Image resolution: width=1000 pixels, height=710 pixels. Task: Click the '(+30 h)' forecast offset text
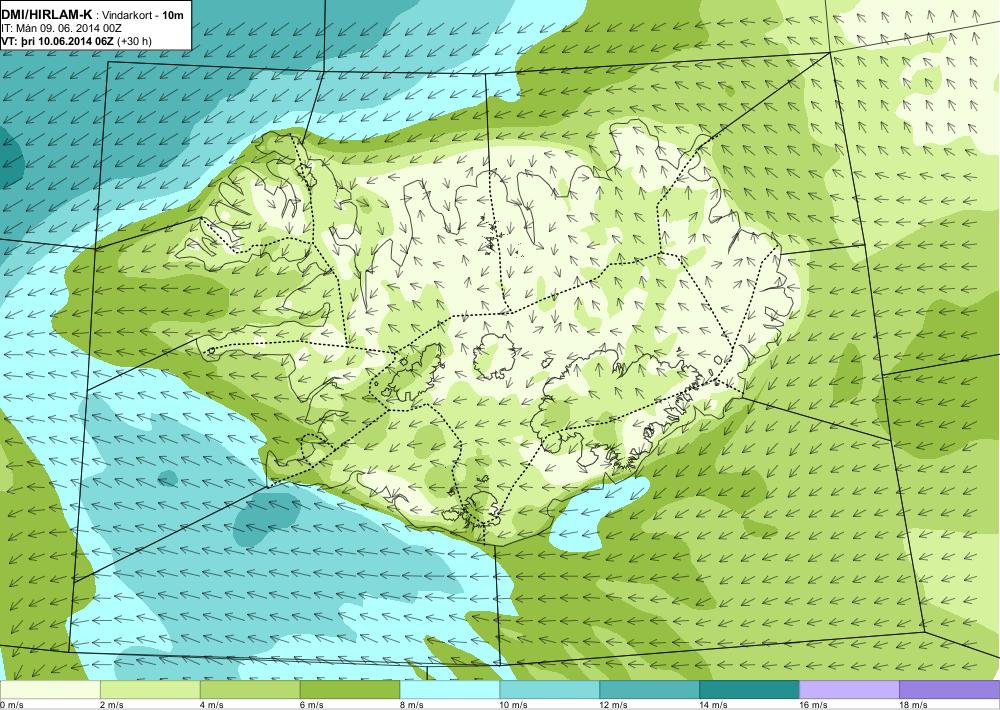click(136, 41)
